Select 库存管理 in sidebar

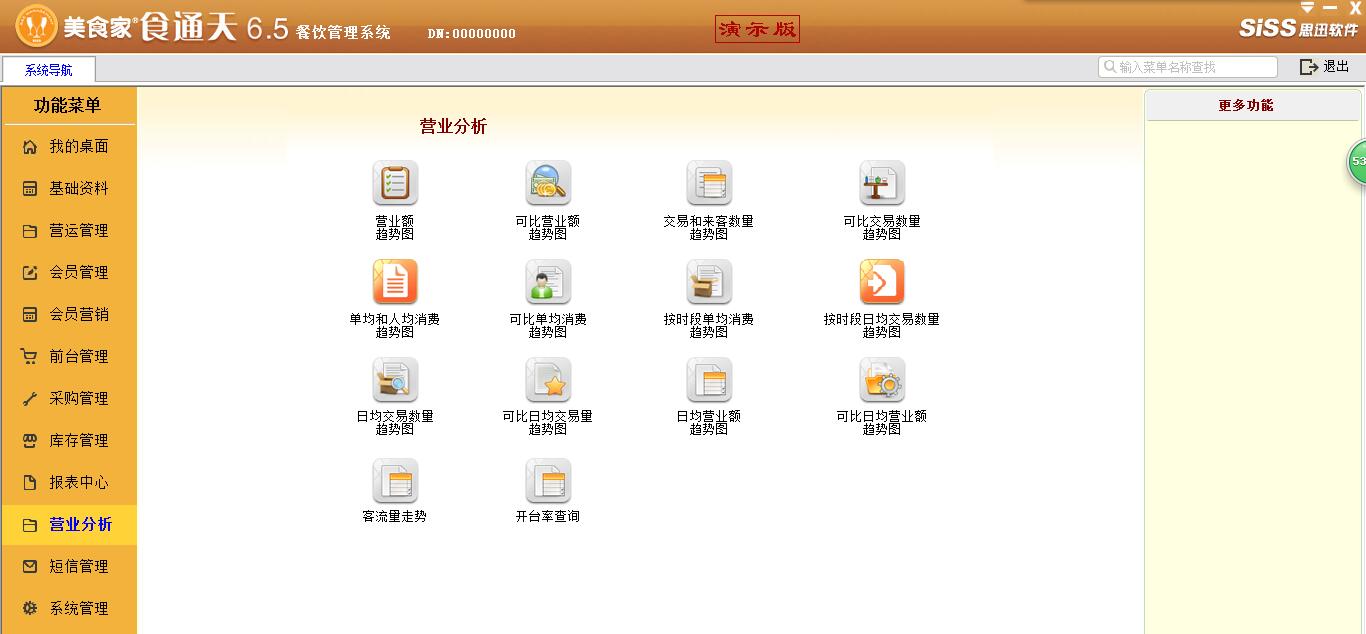tap(68, 441)
